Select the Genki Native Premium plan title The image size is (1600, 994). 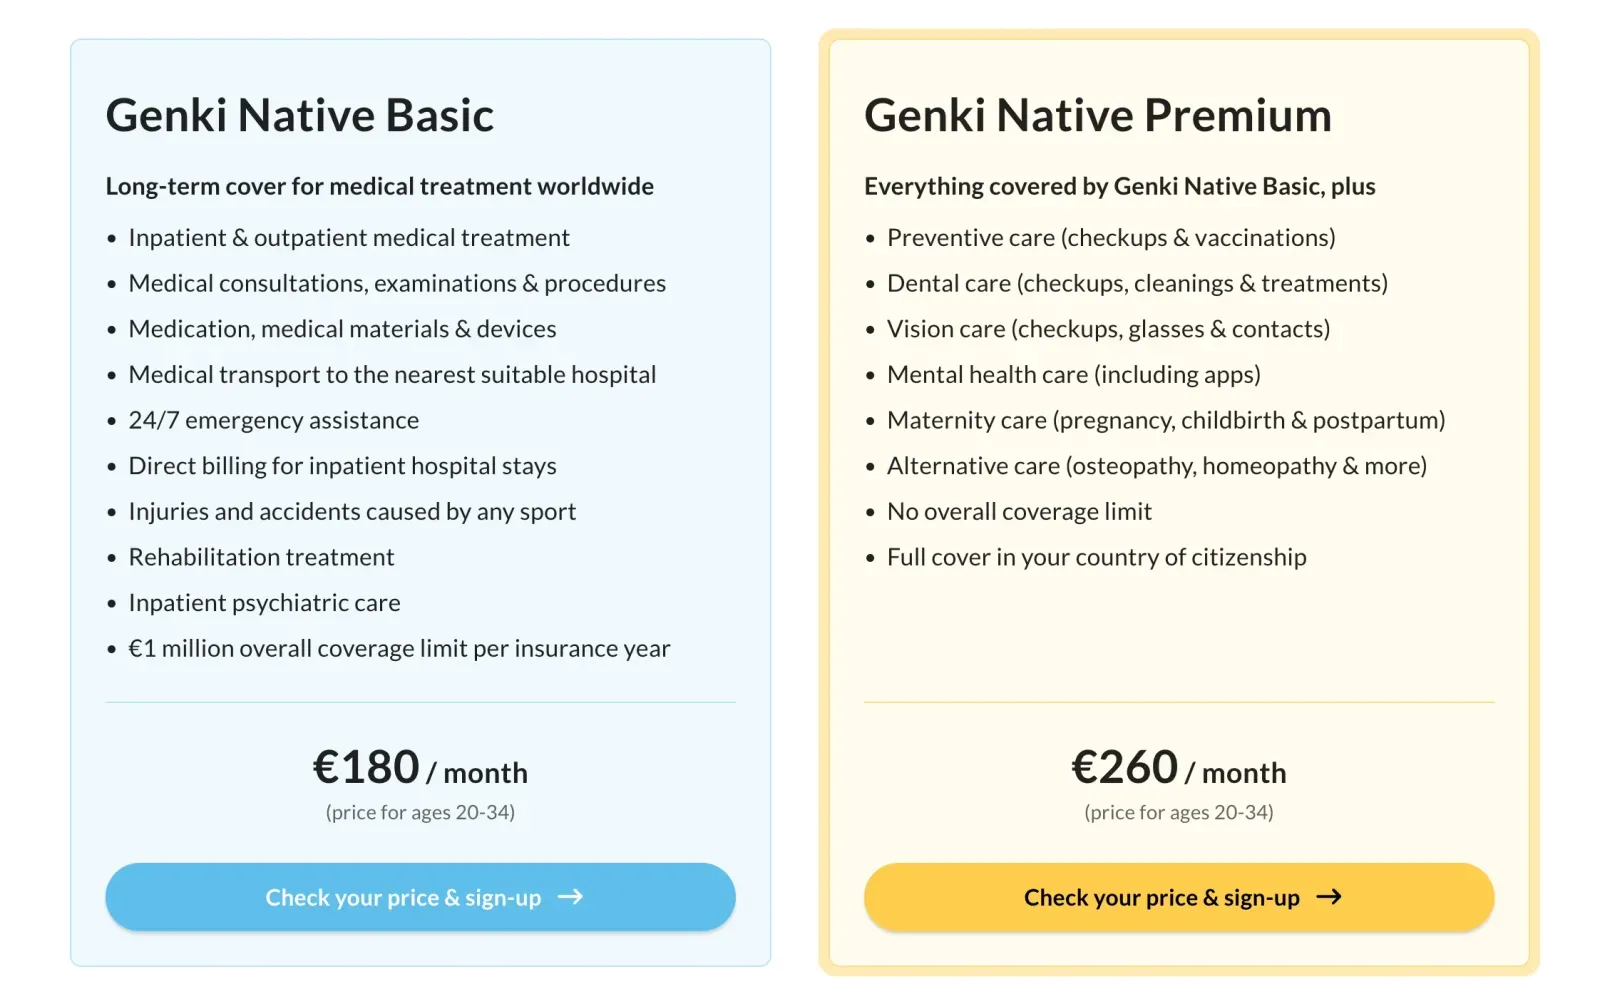1098,114
